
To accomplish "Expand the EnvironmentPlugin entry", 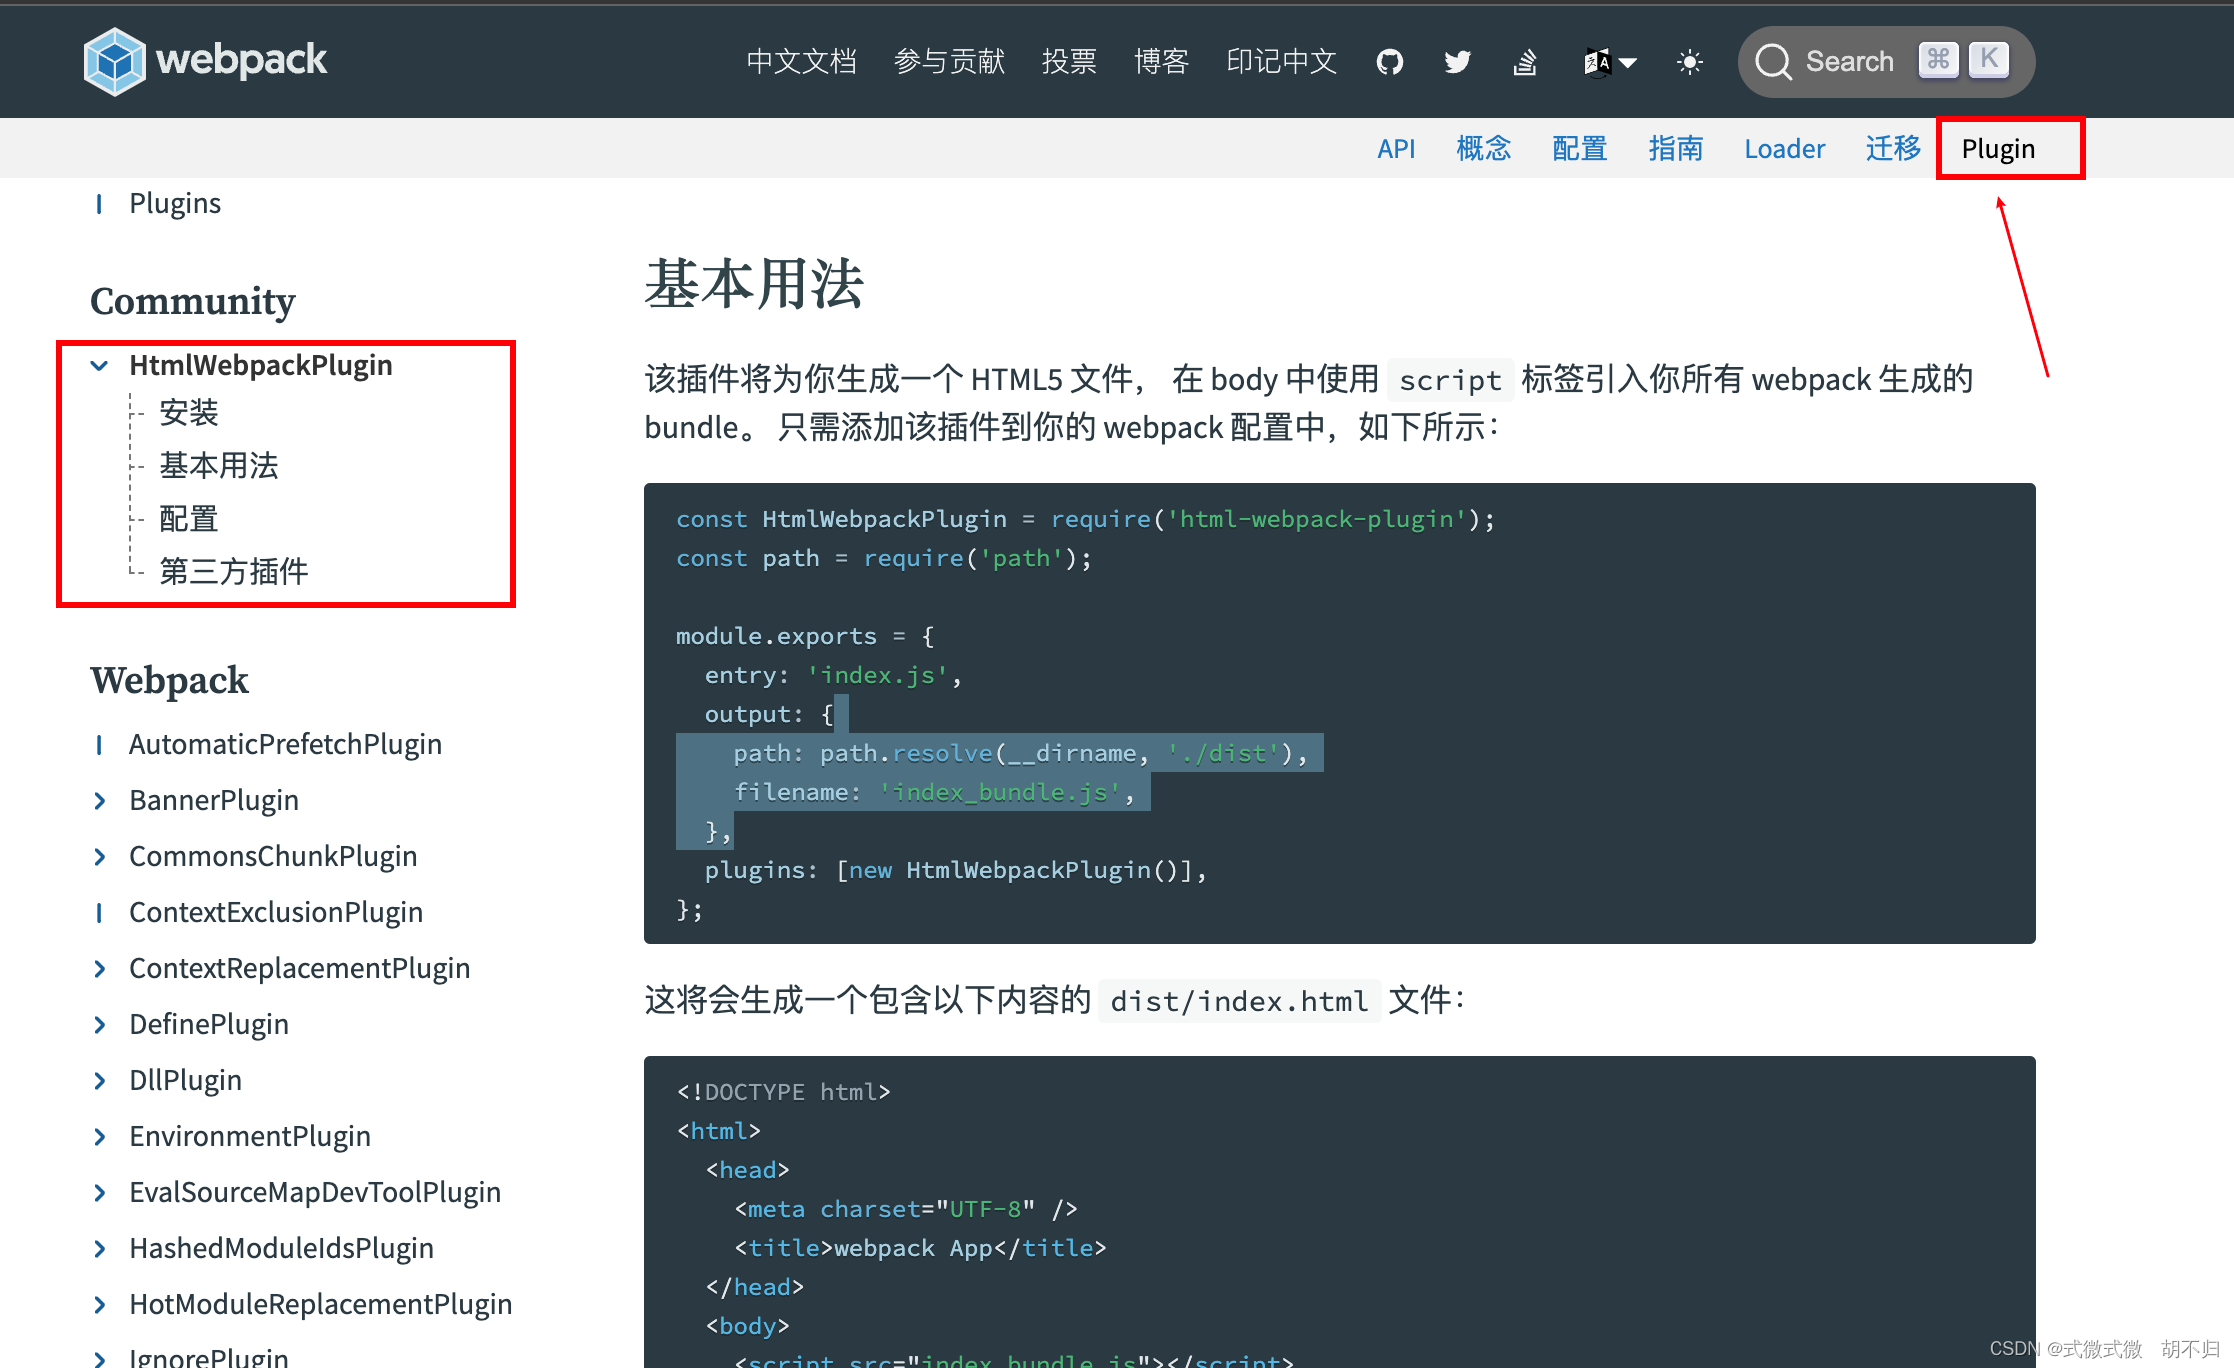I will click(x=100, y=1136).
